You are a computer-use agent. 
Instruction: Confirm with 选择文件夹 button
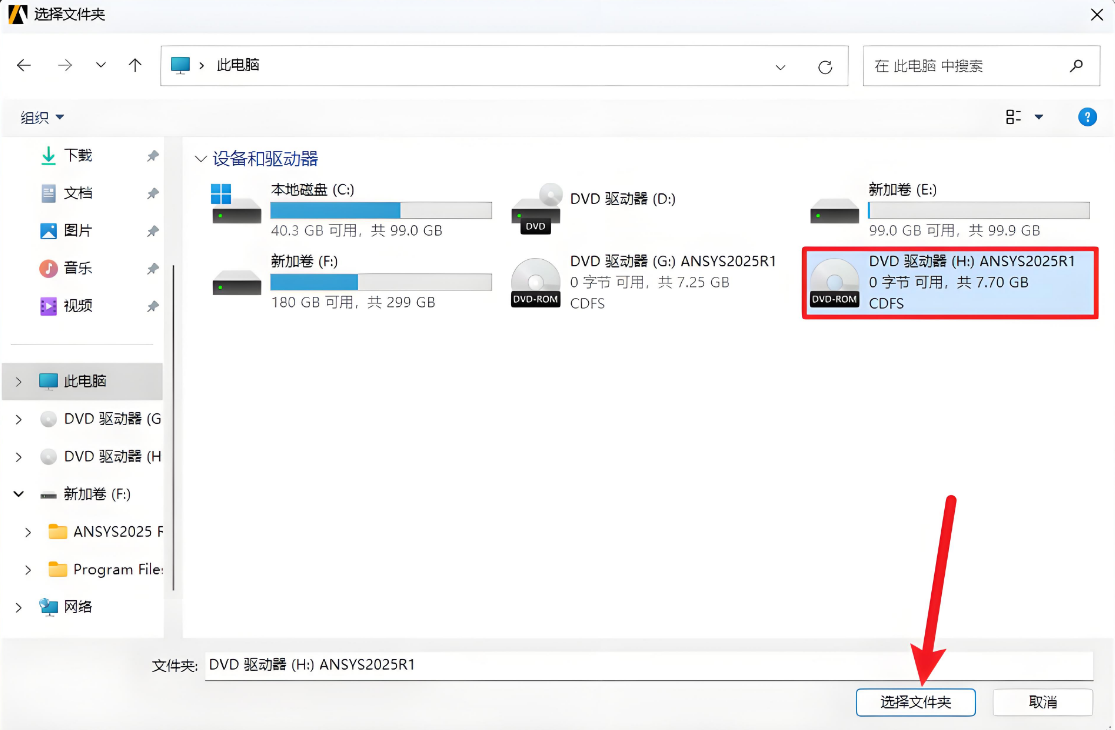(915, 702)
